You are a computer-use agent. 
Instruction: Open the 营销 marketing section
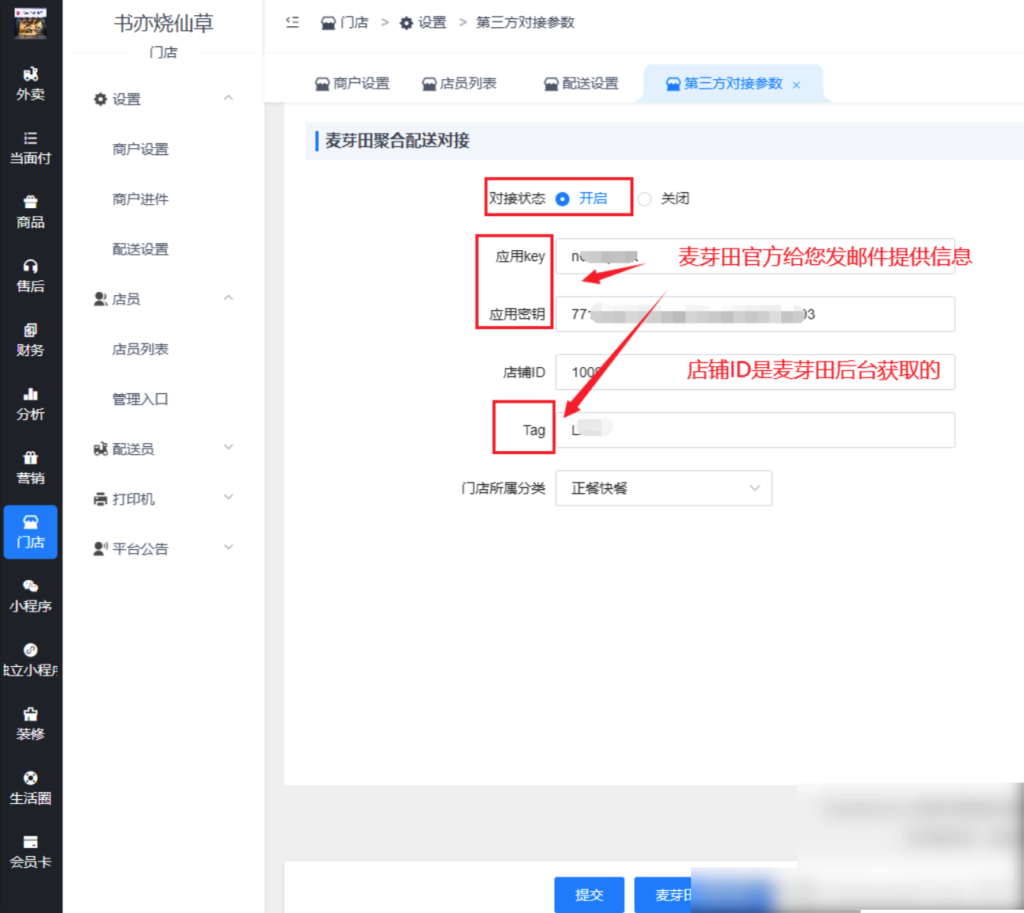point(30,464)
